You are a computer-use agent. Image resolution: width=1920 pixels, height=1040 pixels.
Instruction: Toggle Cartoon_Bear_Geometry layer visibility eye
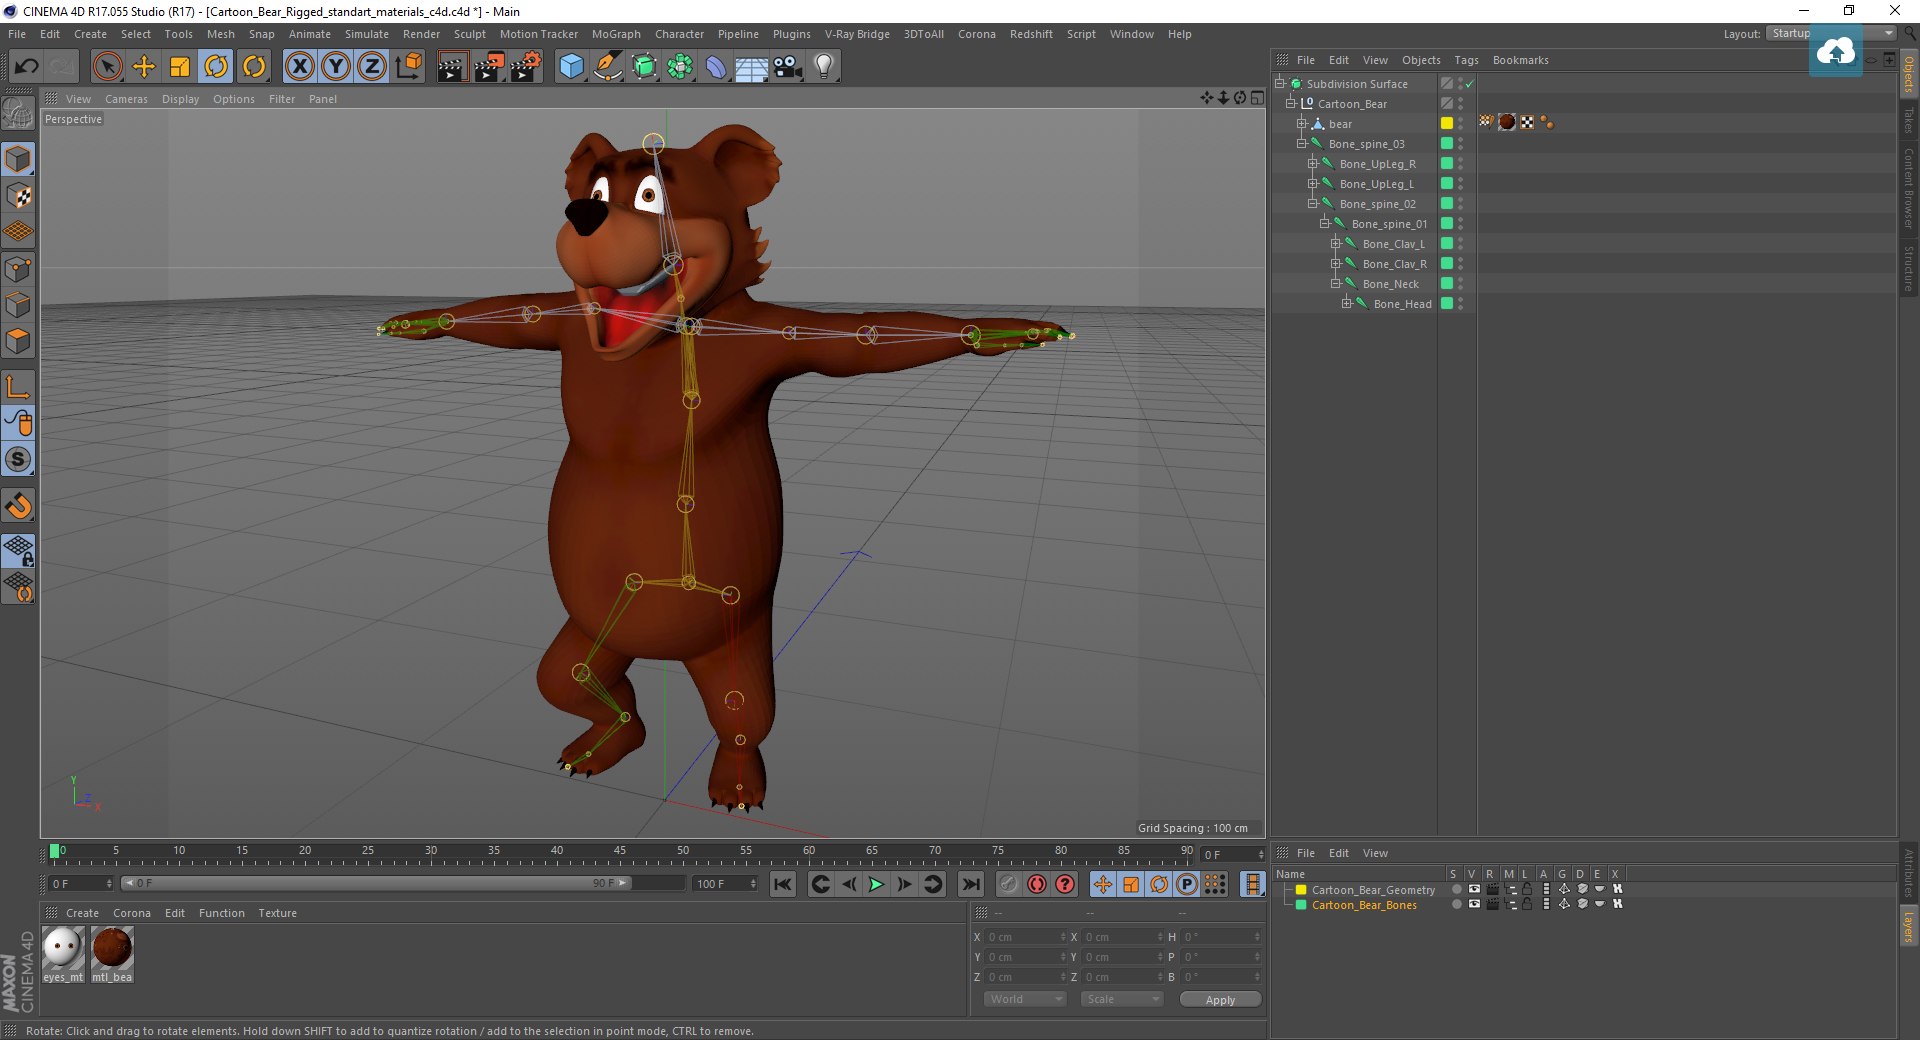(1474, 889)
